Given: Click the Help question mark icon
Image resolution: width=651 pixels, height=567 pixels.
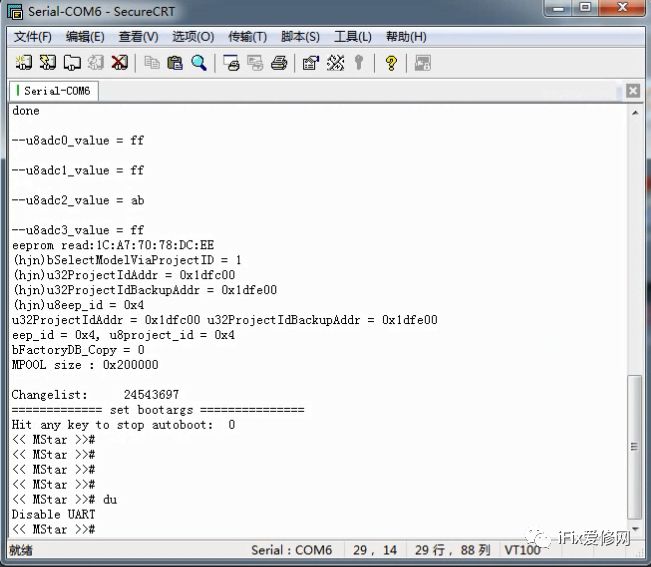Looking at the screenshot, I should click(x=391, y=63).
